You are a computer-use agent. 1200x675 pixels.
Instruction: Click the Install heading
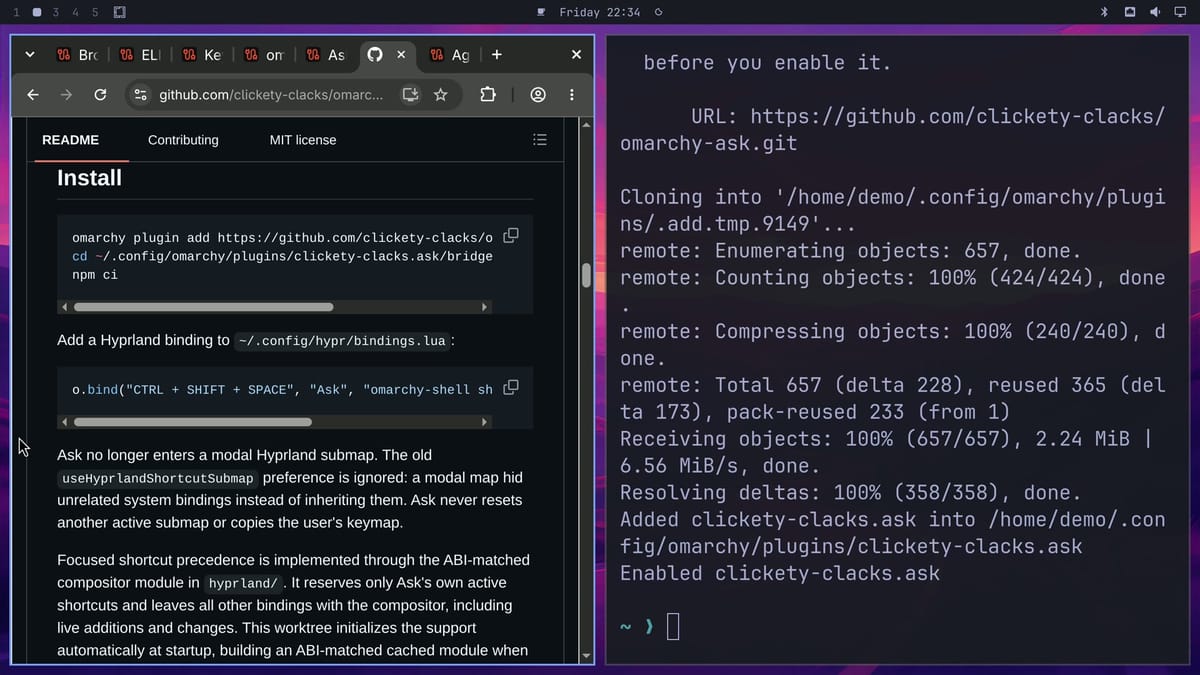coord(89,178)
